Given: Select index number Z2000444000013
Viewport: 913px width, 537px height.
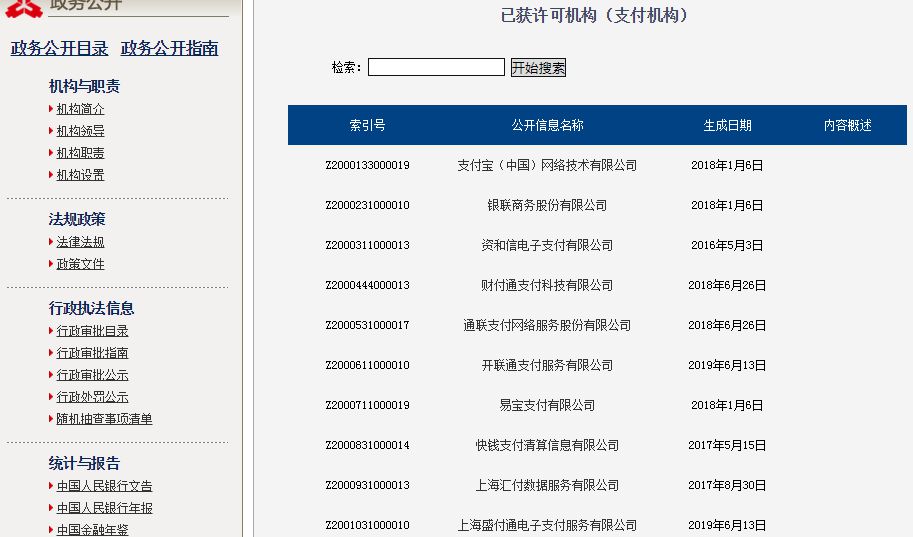Looking at the screenshot, I should click(367, 285).
